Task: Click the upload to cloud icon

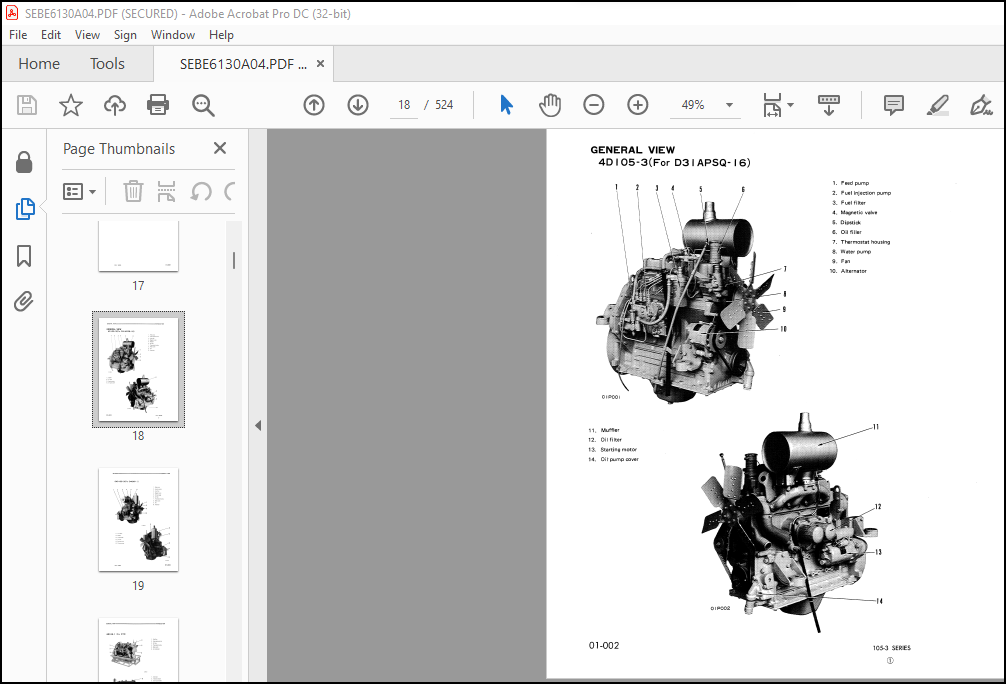Action: [x=115, y=105]
